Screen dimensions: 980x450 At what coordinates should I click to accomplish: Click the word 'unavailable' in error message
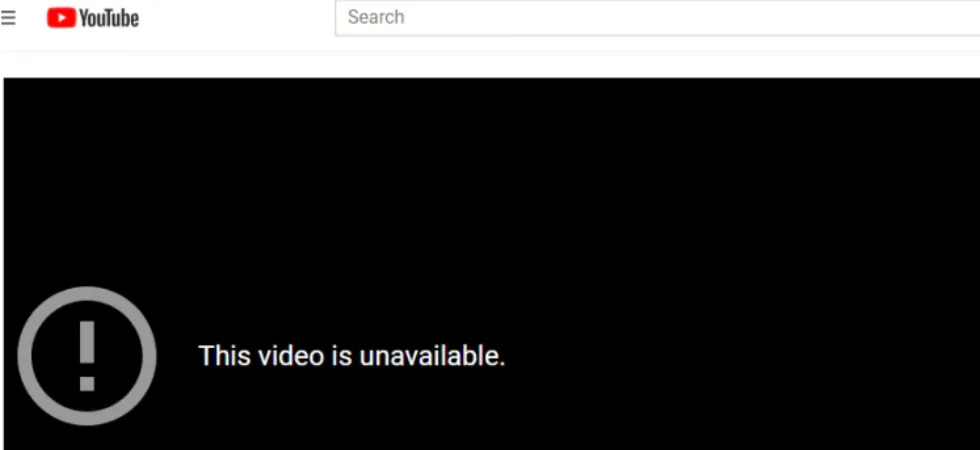pos(431,356)
